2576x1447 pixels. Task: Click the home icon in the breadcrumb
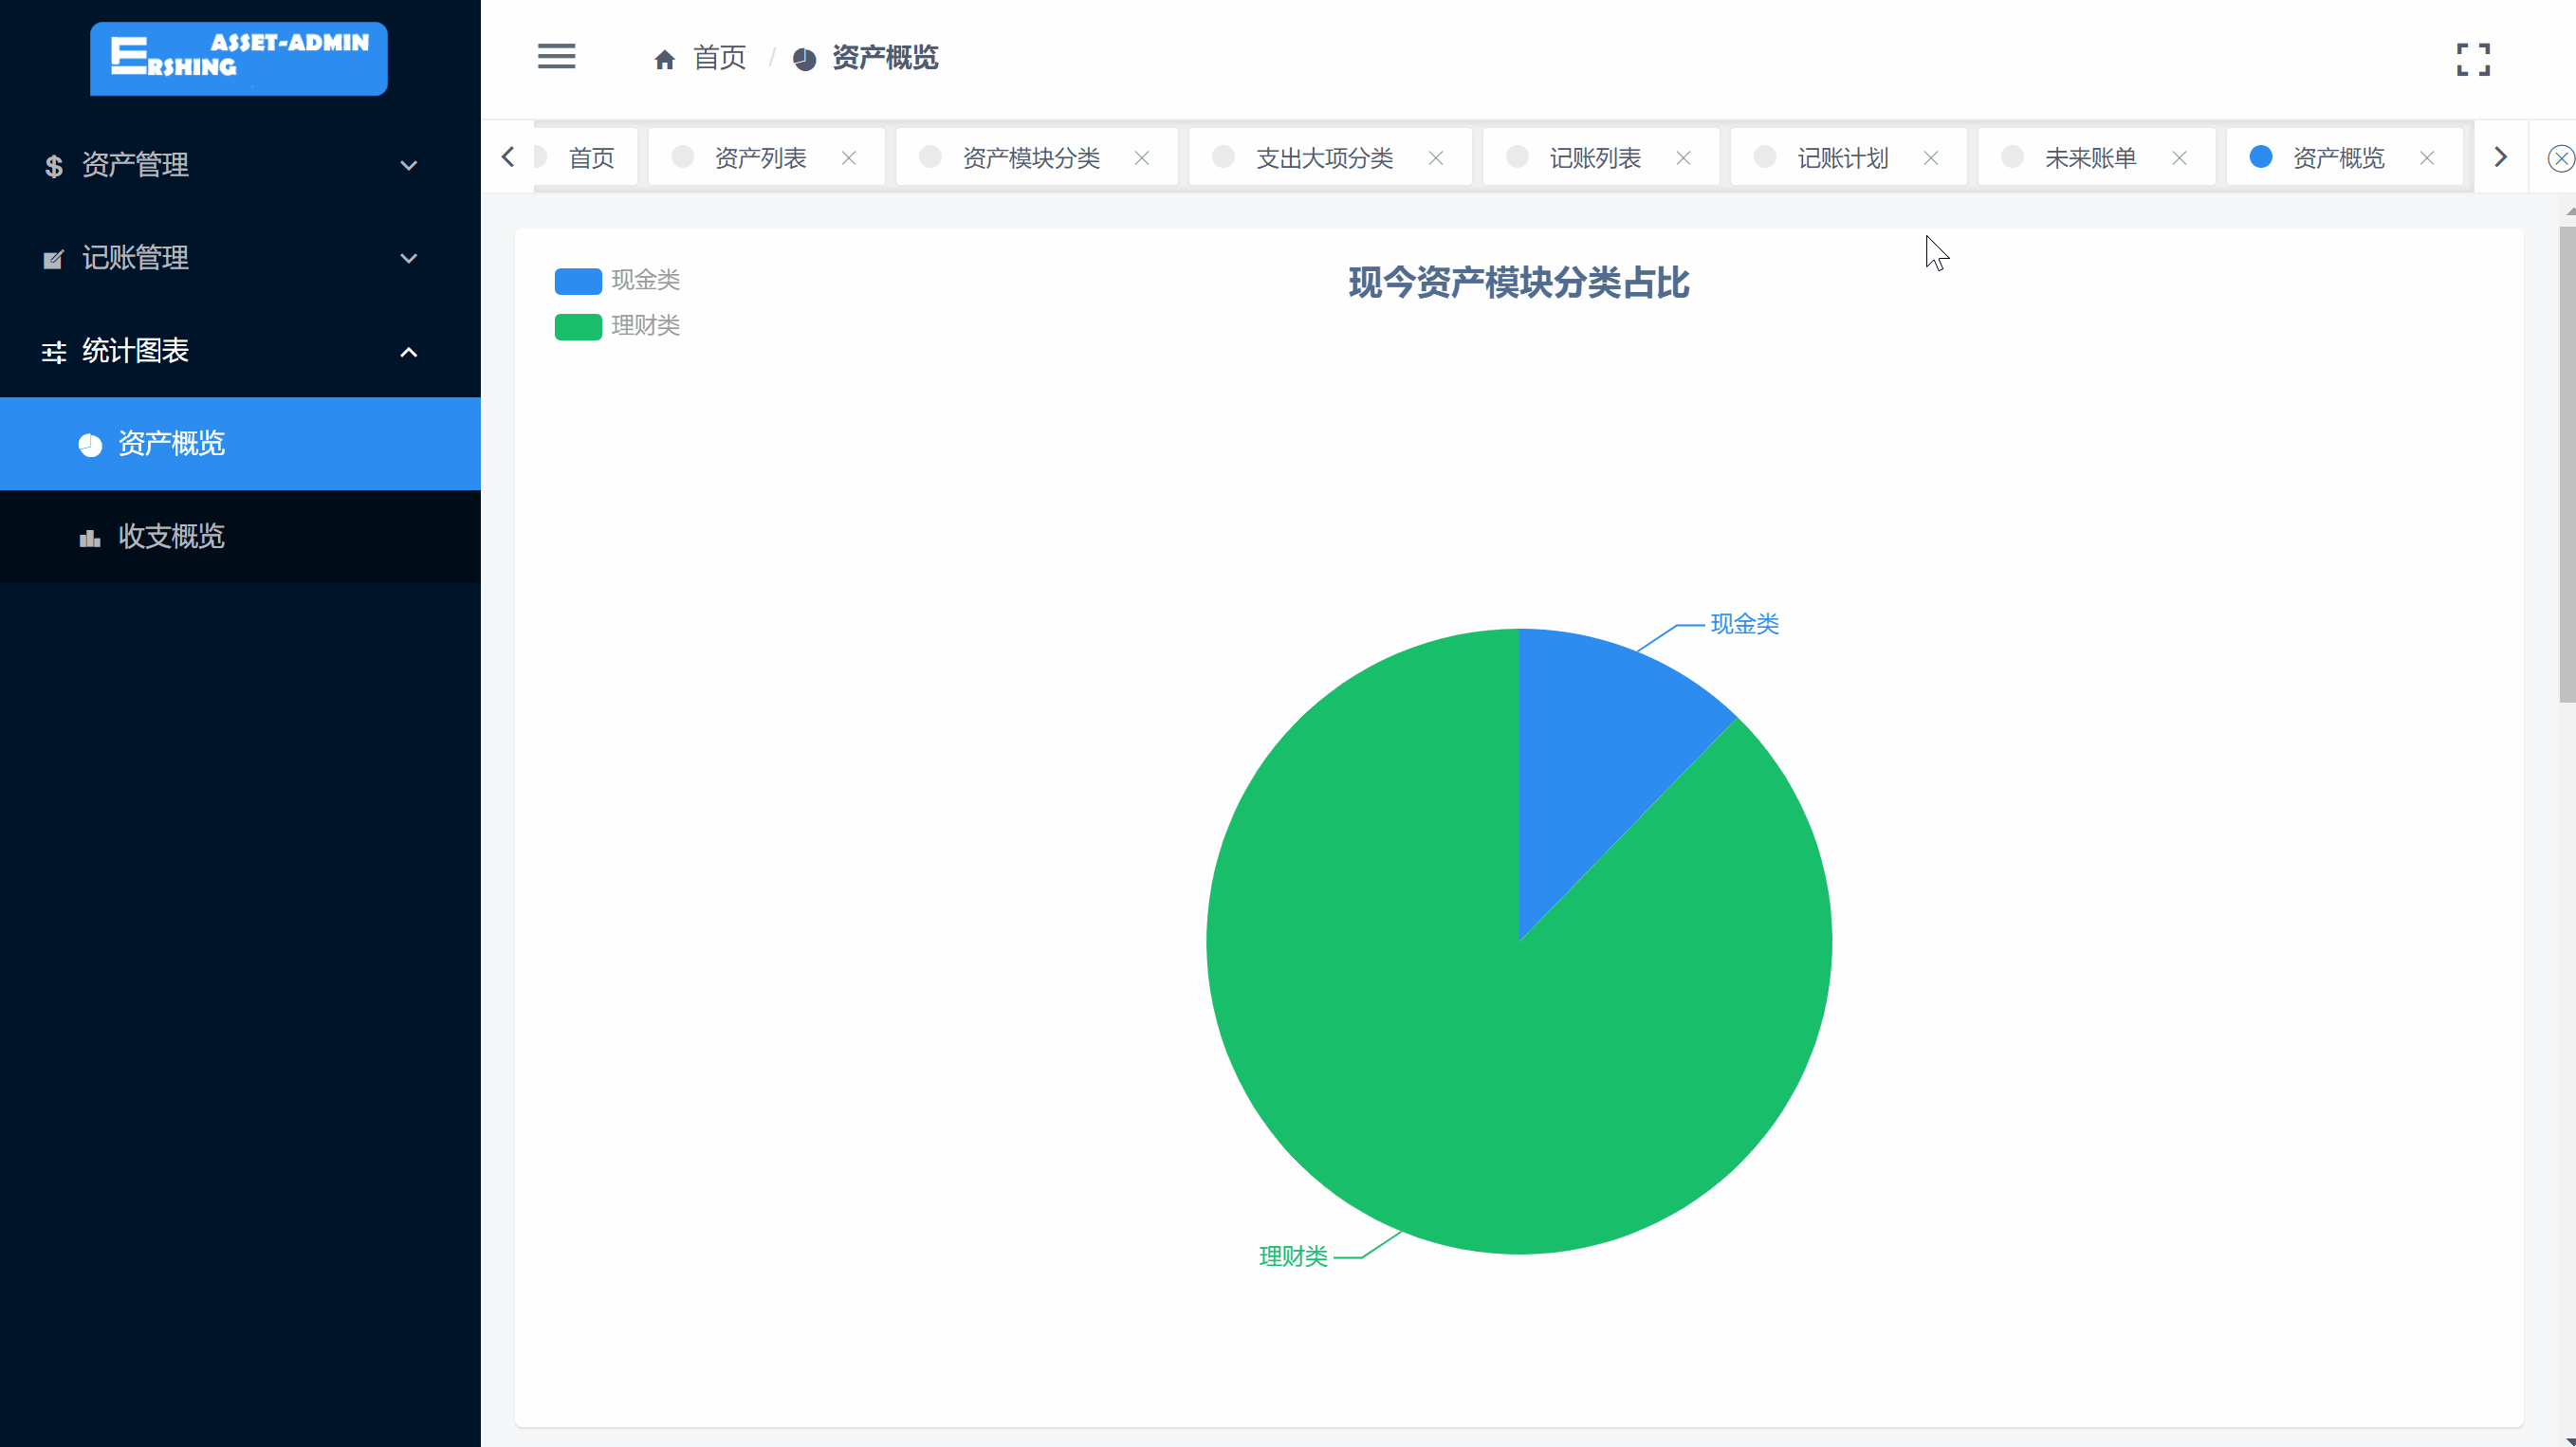(x=665, y=58)
